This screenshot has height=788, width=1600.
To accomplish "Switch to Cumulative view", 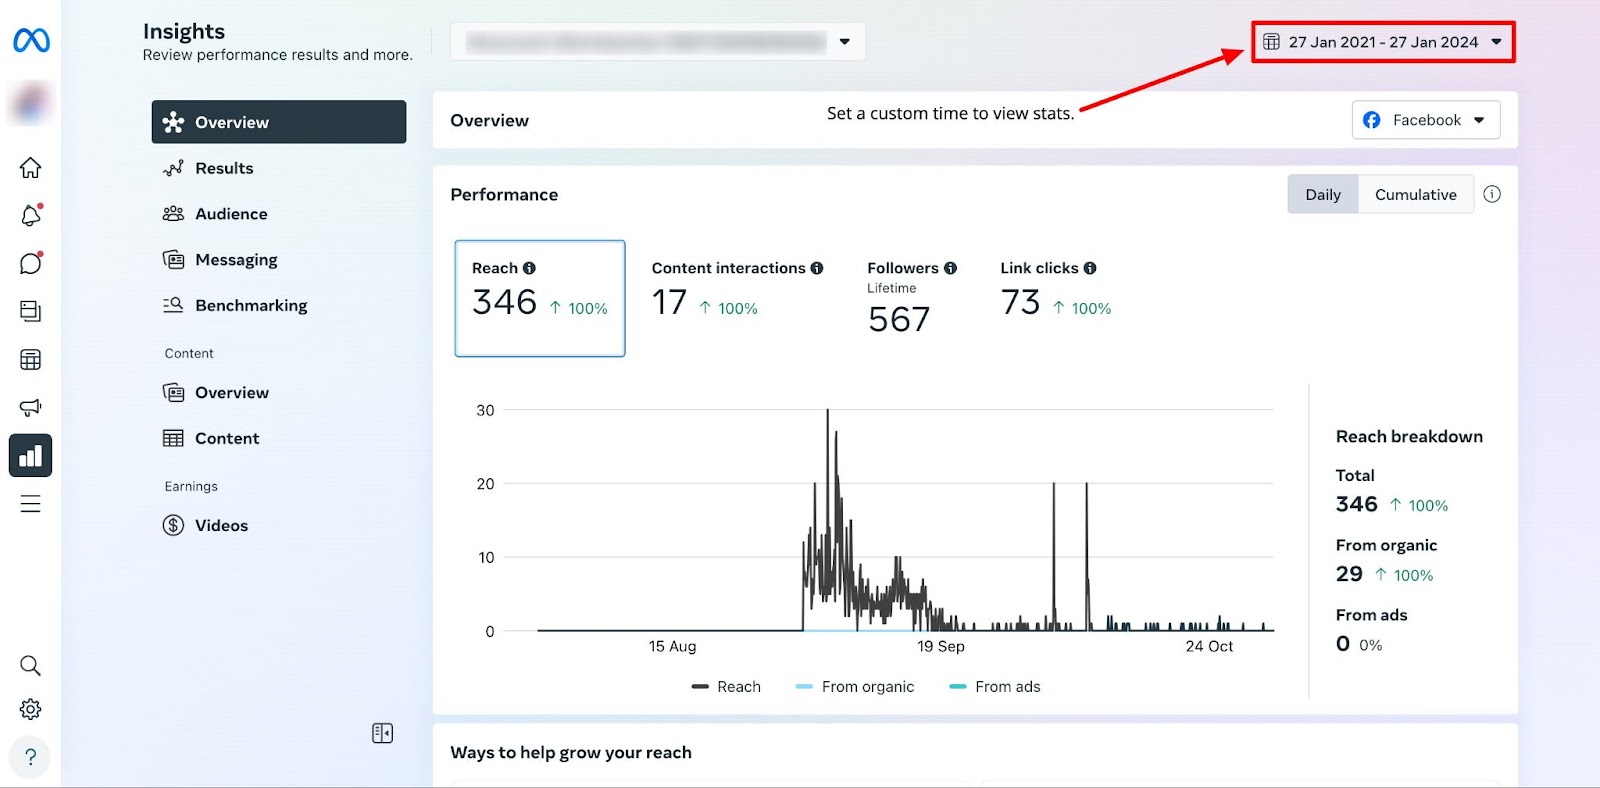I will (x=1415, y=194).
